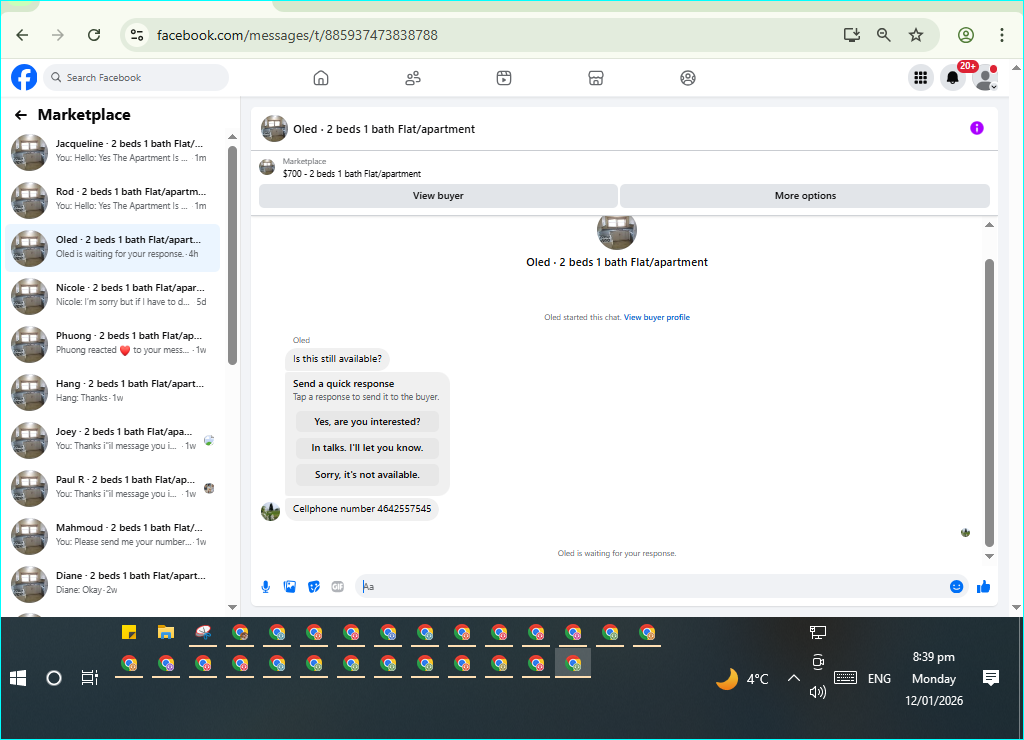Screen dimensions: 1024x740
Task: Click the back arrow beside Marketplace
Action: [21, 115]
